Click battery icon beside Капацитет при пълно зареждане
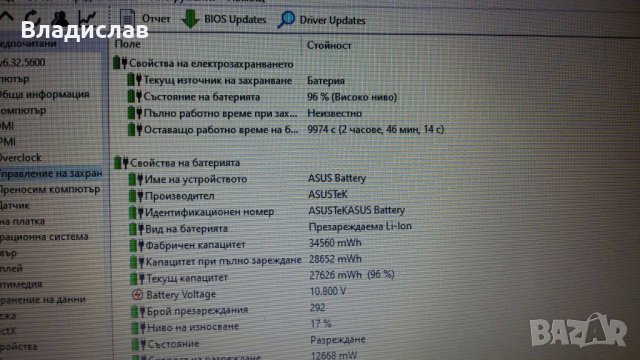The height and width of the screenshot is (360, 640). coord(138,262)
